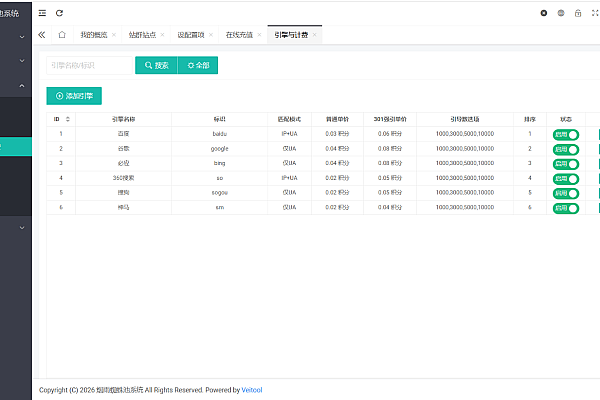This screenshot has width=600, height=400.
Task: Click the add engine button
Action: coord(74,96)
